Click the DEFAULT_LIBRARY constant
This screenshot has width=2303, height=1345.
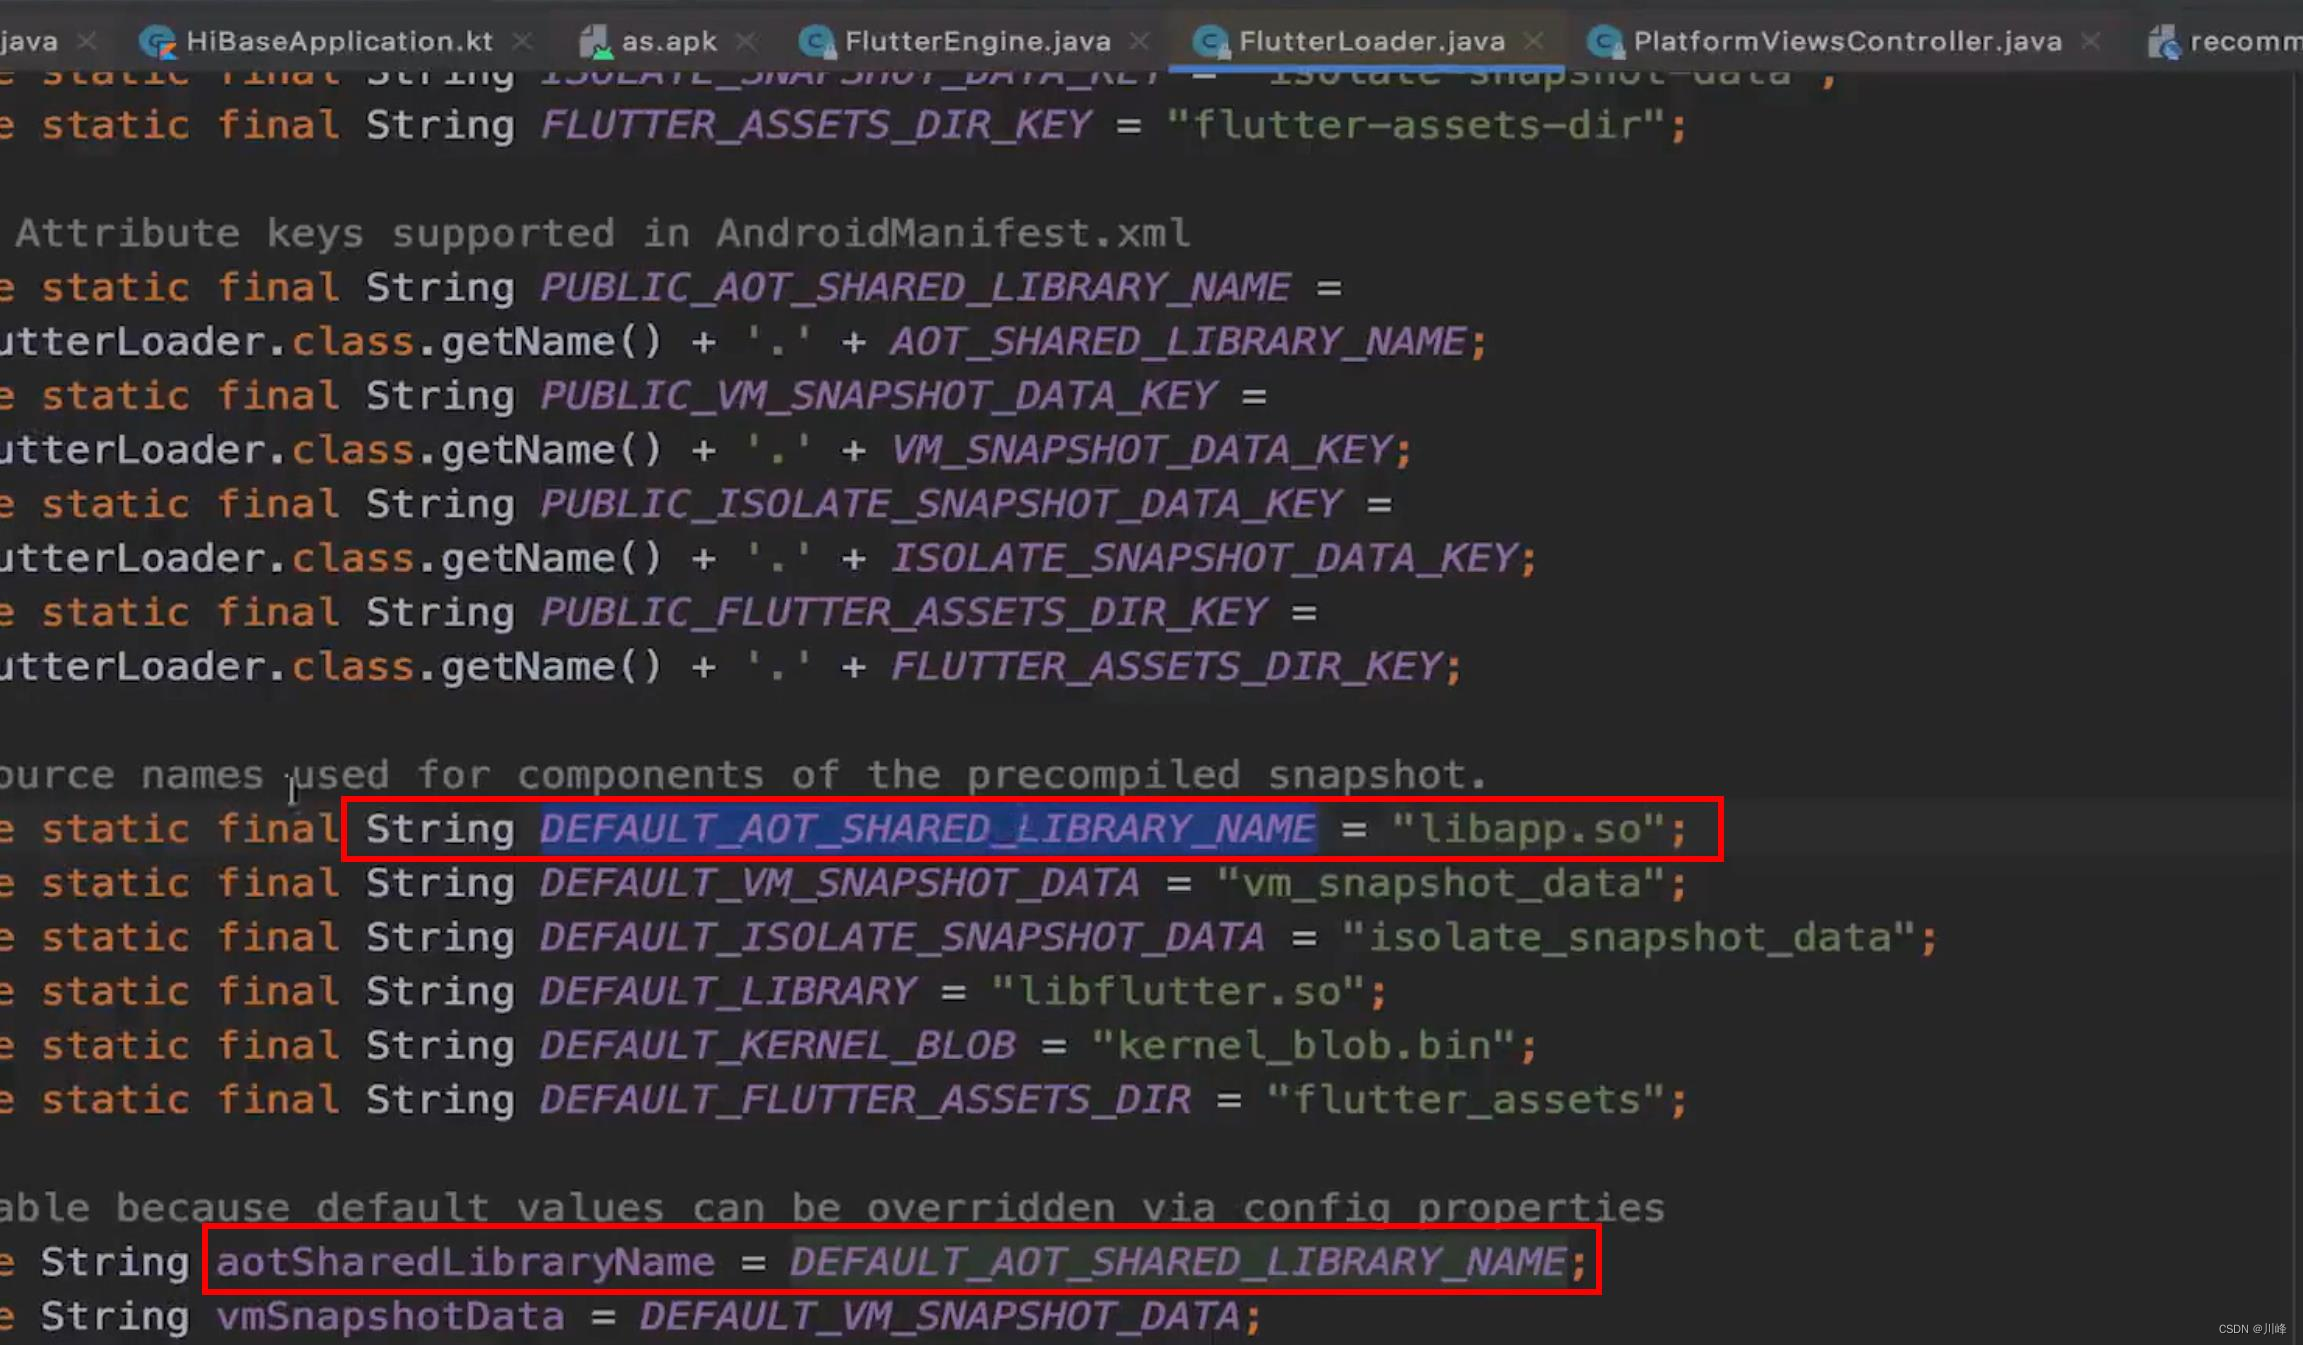[x=728, y=991]
